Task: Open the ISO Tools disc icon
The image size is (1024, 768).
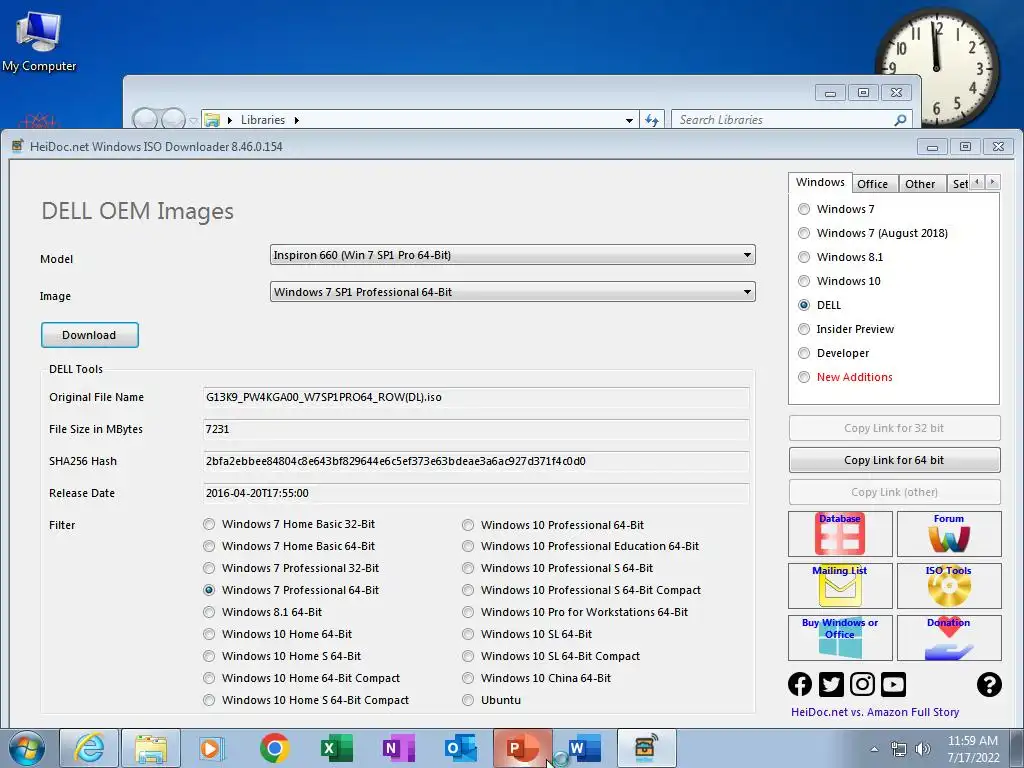Action: tap(949, 586)
